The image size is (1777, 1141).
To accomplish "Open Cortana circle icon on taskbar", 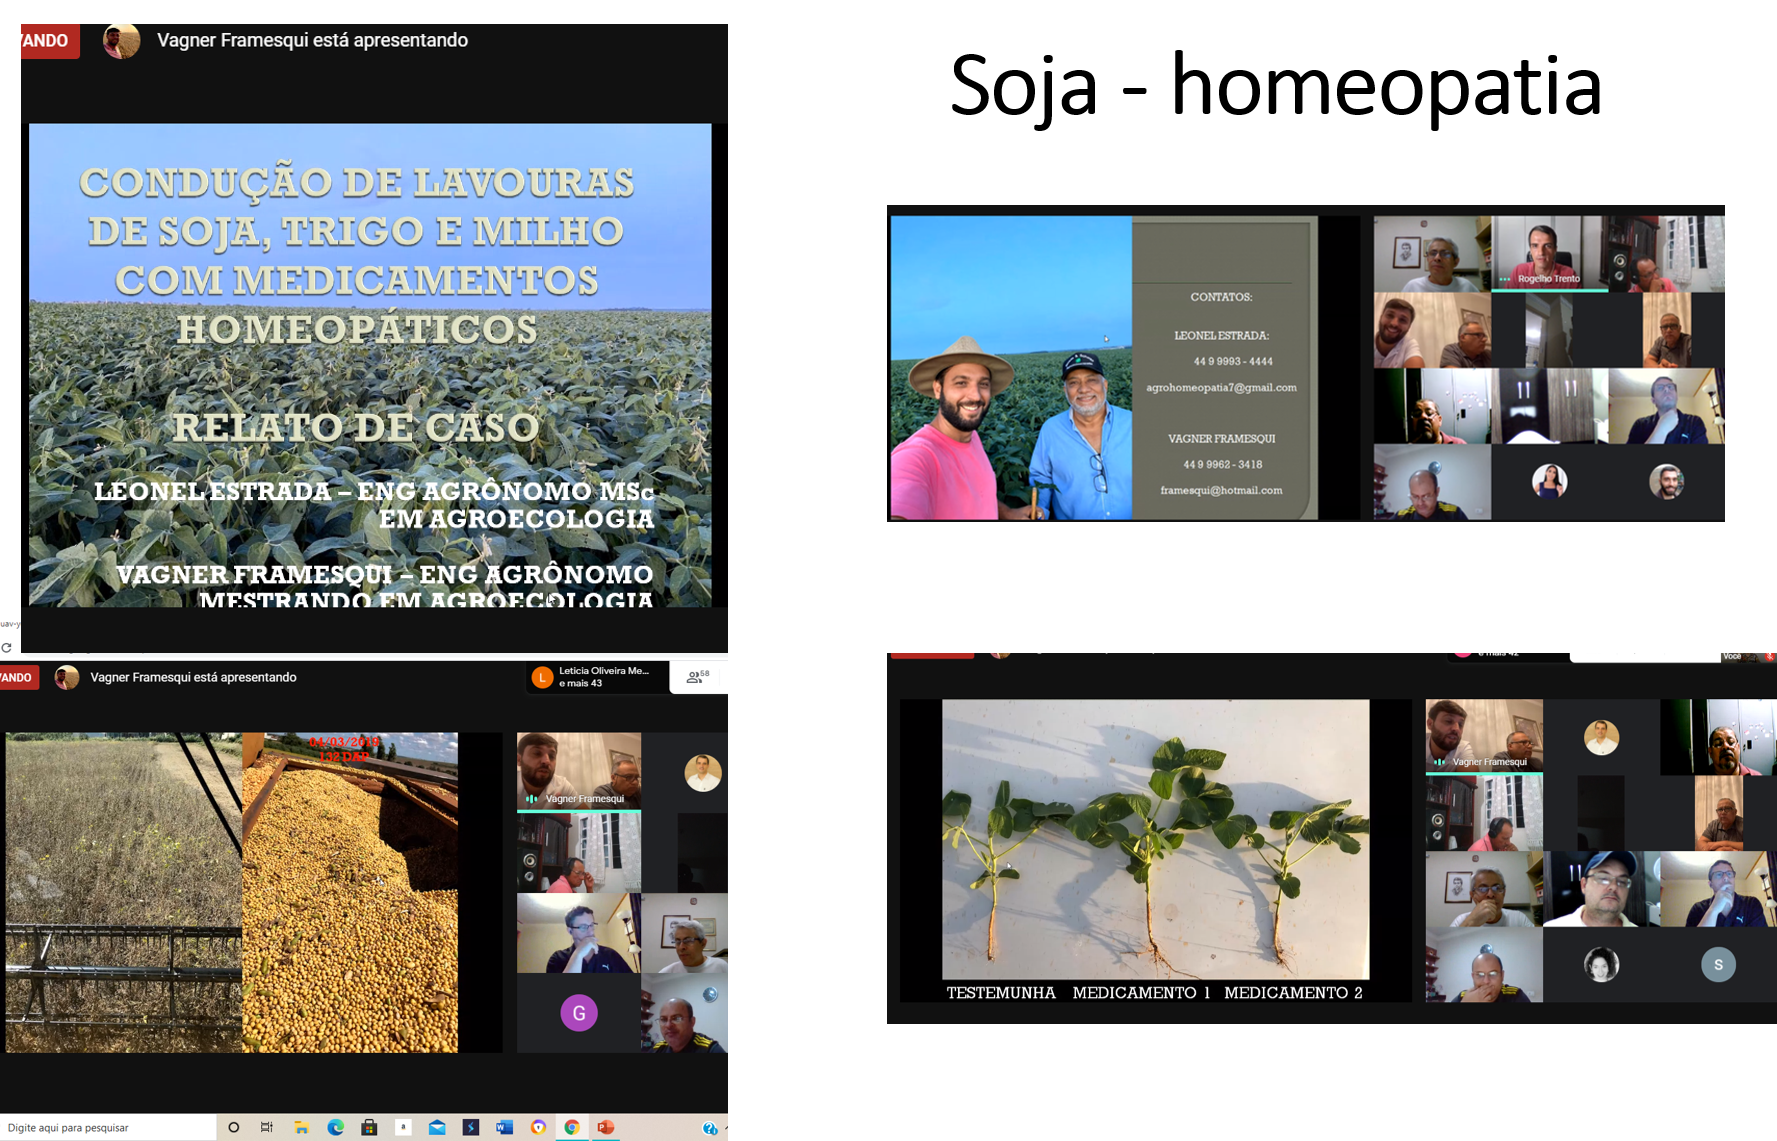I will coord(233,1127).
